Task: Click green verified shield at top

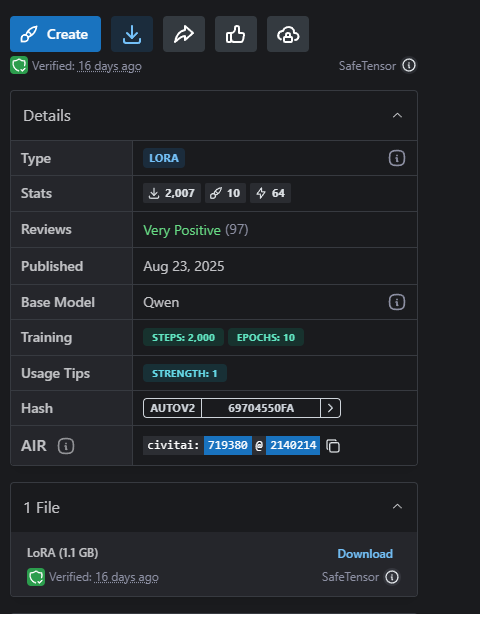Action: tap(19, 65)
